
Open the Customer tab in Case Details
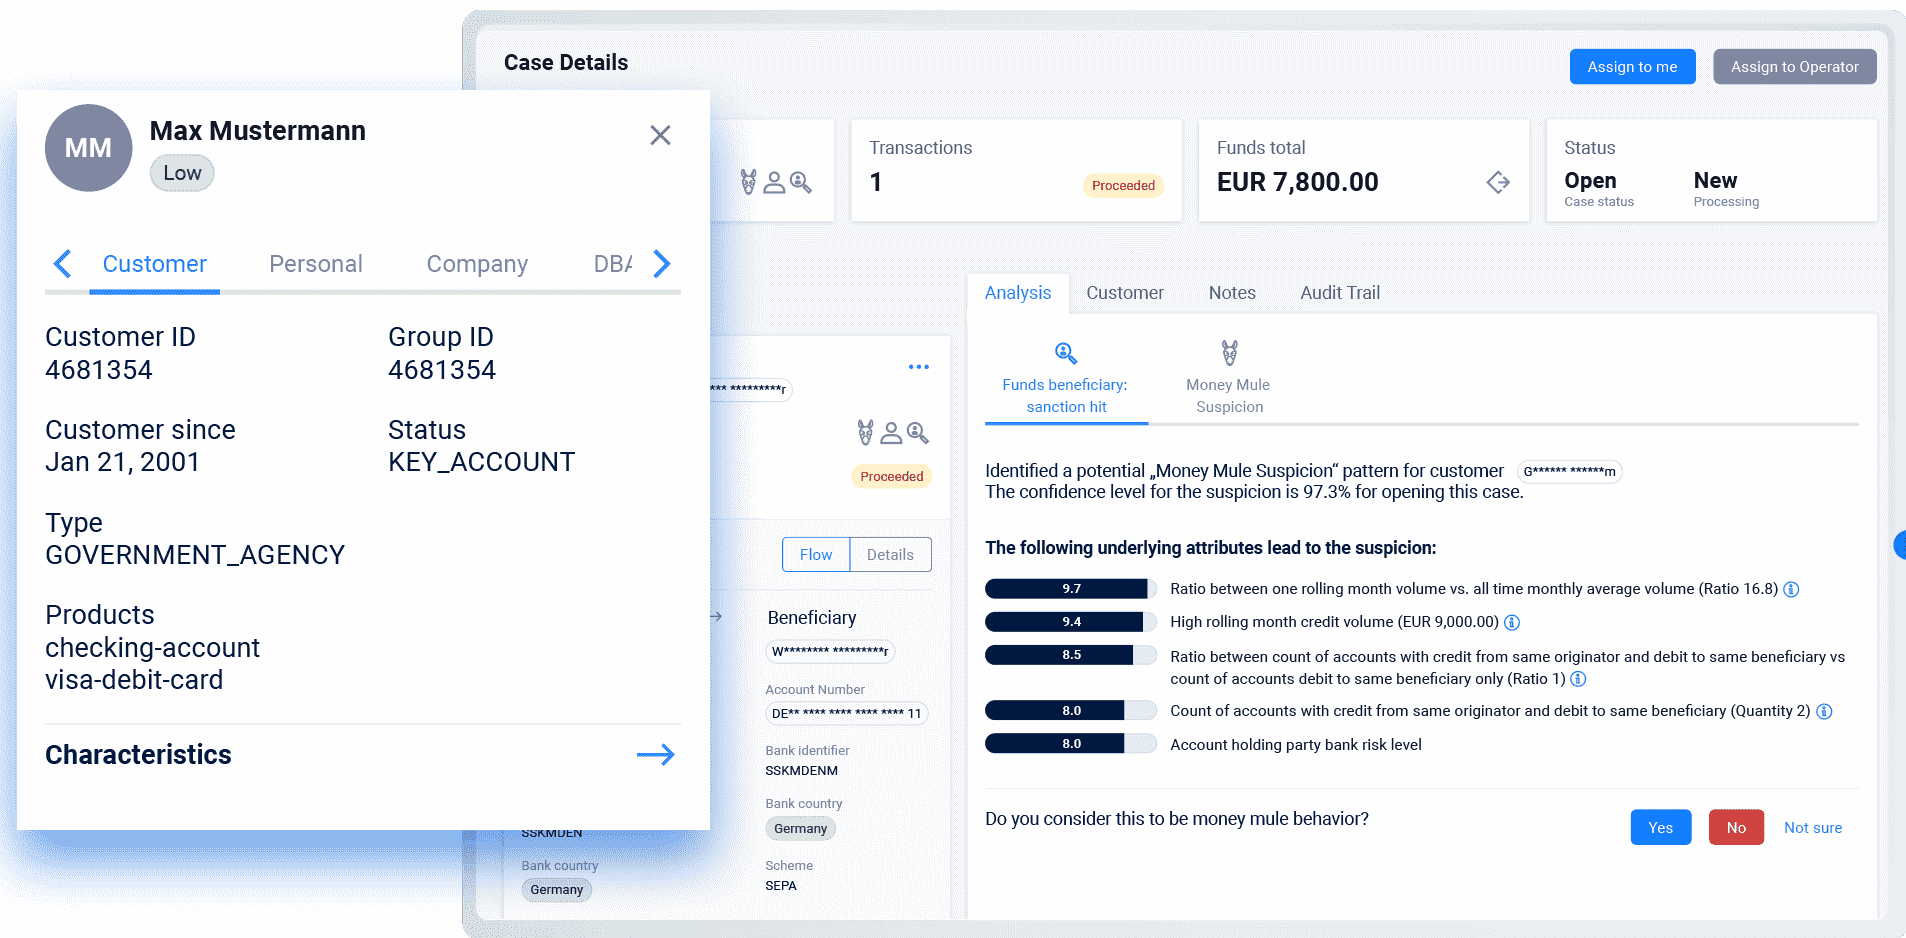tap(1125, 293)
